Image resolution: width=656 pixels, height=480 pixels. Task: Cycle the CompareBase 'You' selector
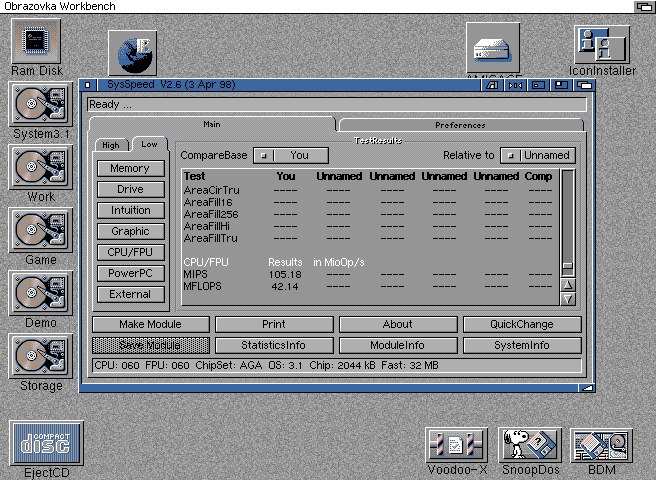point(290,155)
